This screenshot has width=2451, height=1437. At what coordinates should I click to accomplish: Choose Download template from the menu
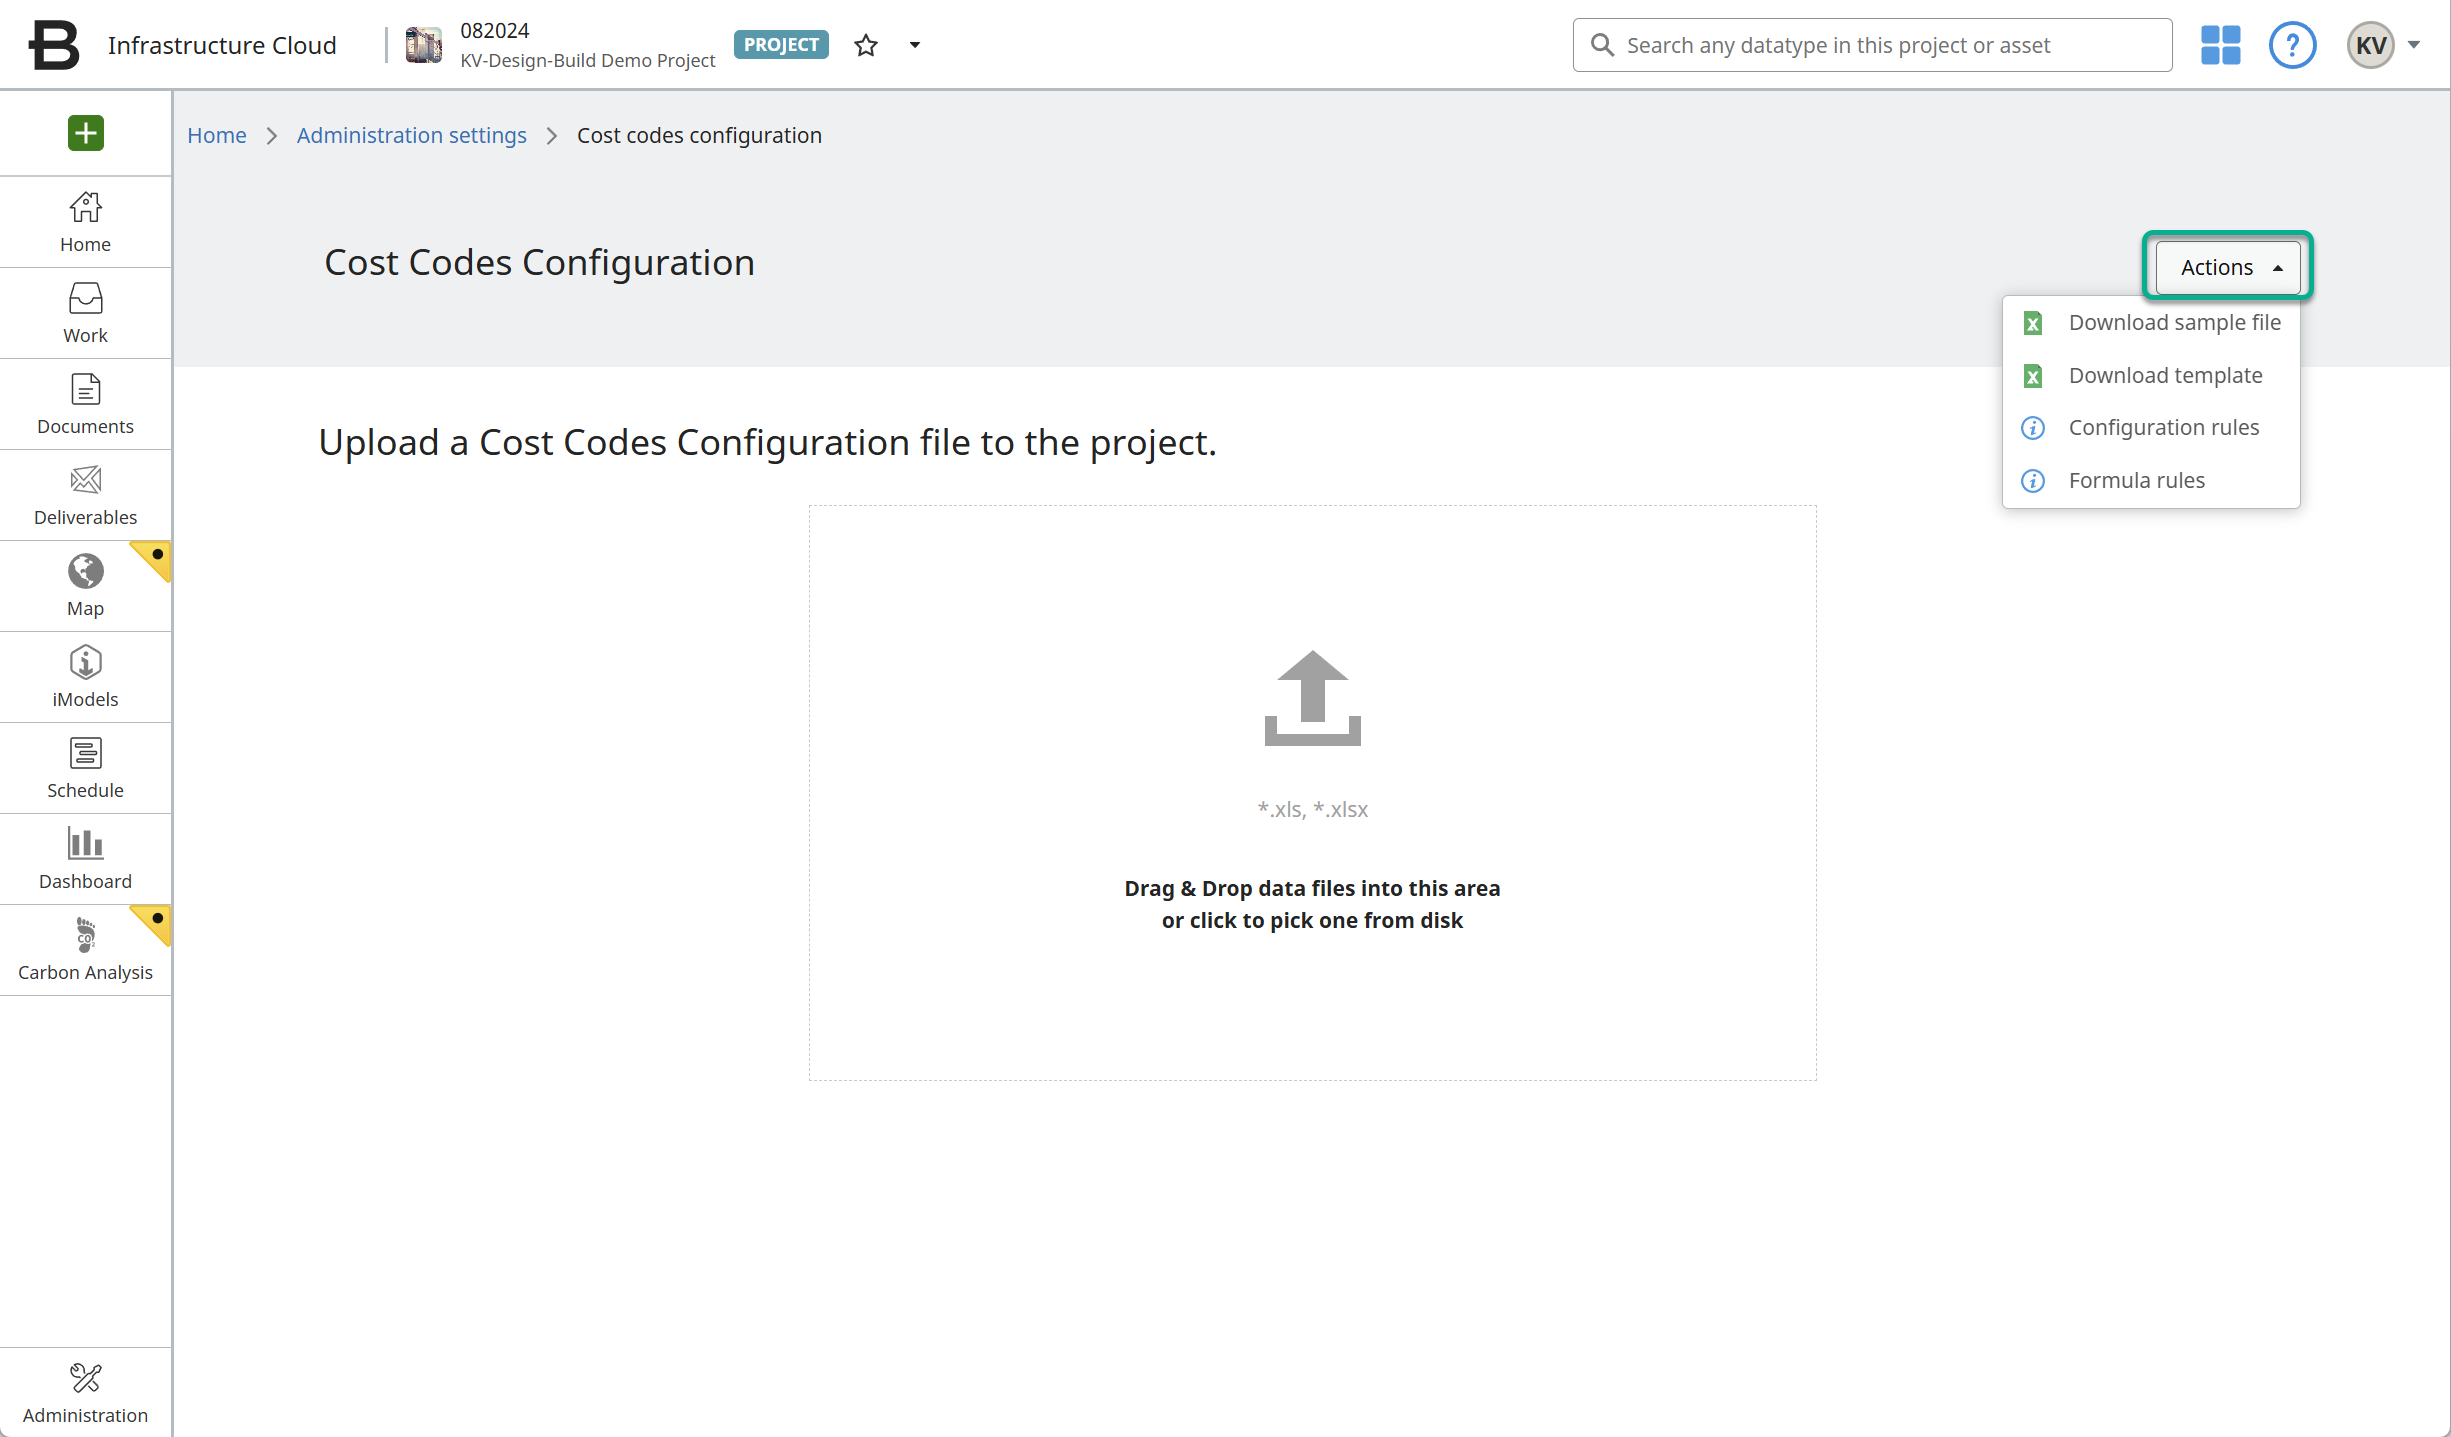pyautogui.click(x=2165, y=376)
